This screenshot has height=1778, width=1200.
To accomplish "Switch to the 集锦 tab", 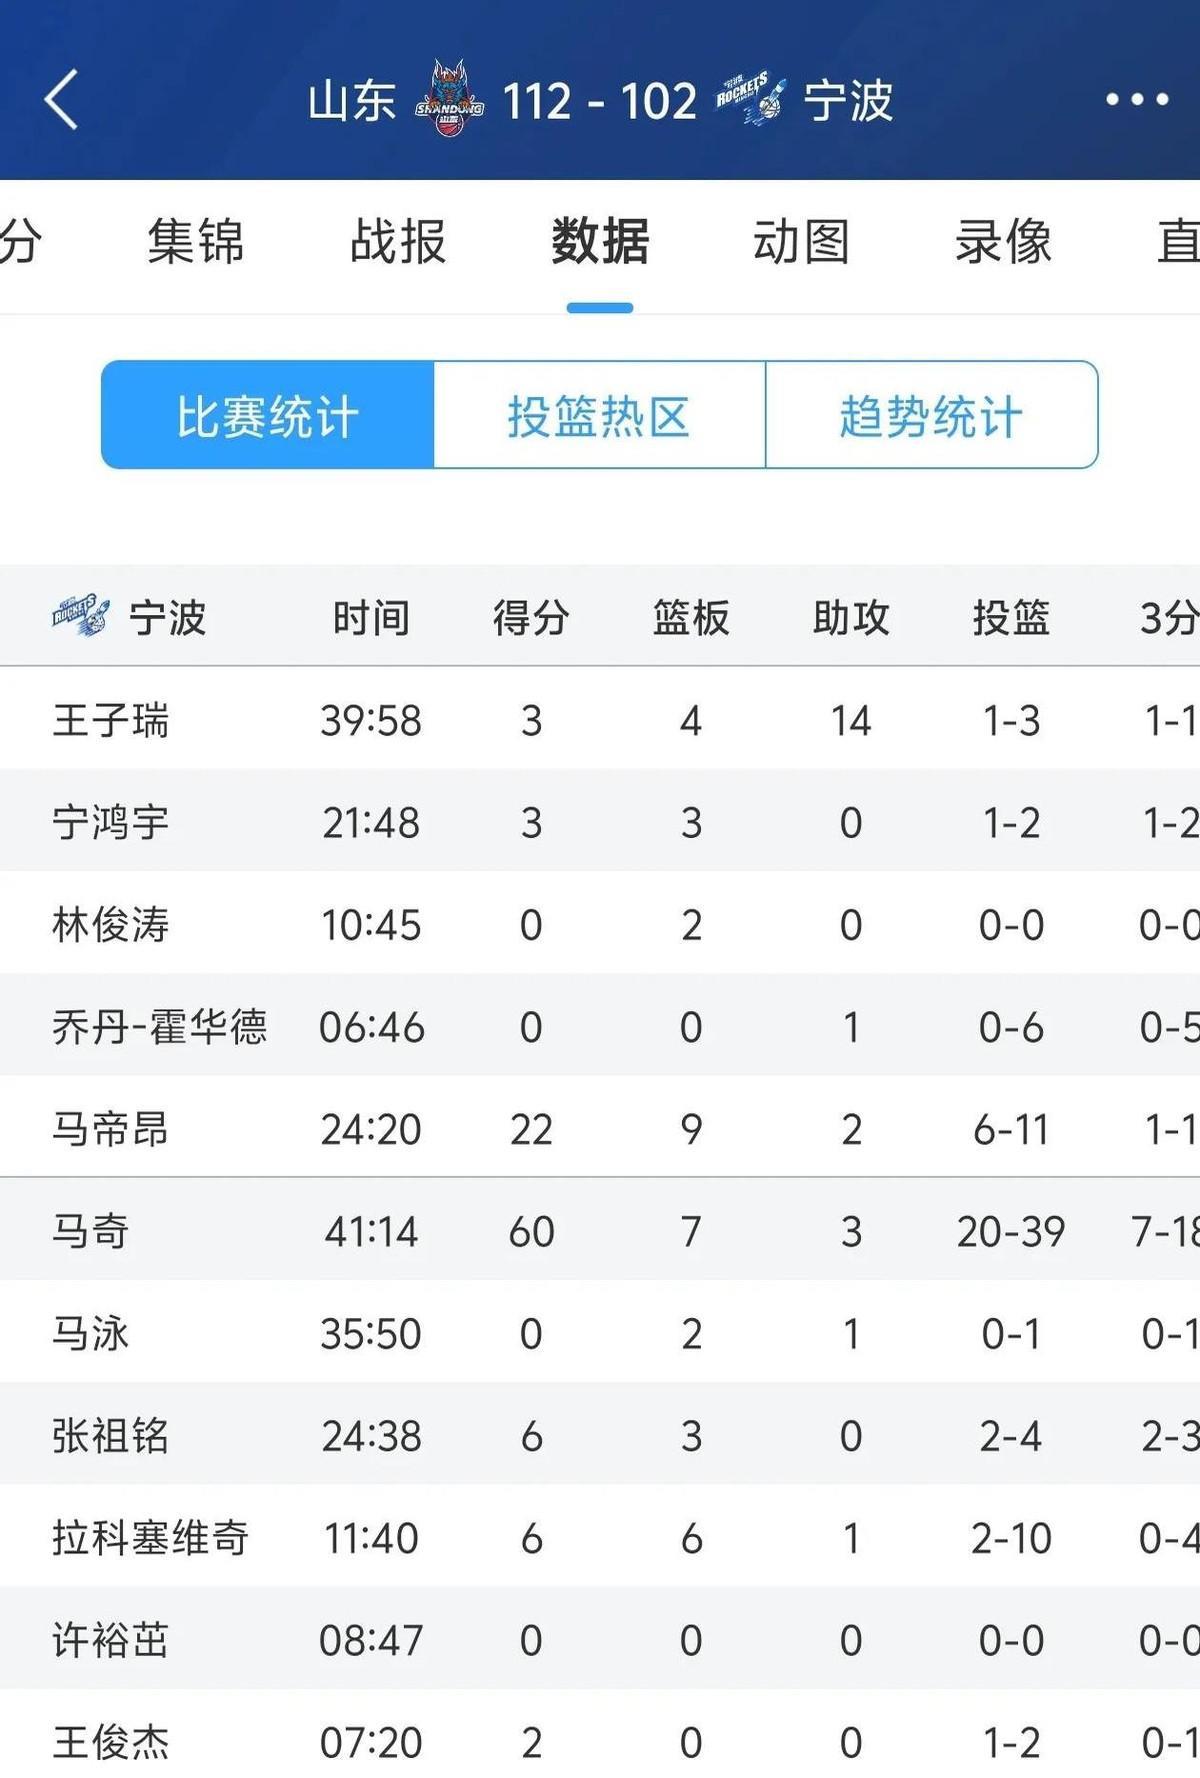I will (x=195, y=242).
